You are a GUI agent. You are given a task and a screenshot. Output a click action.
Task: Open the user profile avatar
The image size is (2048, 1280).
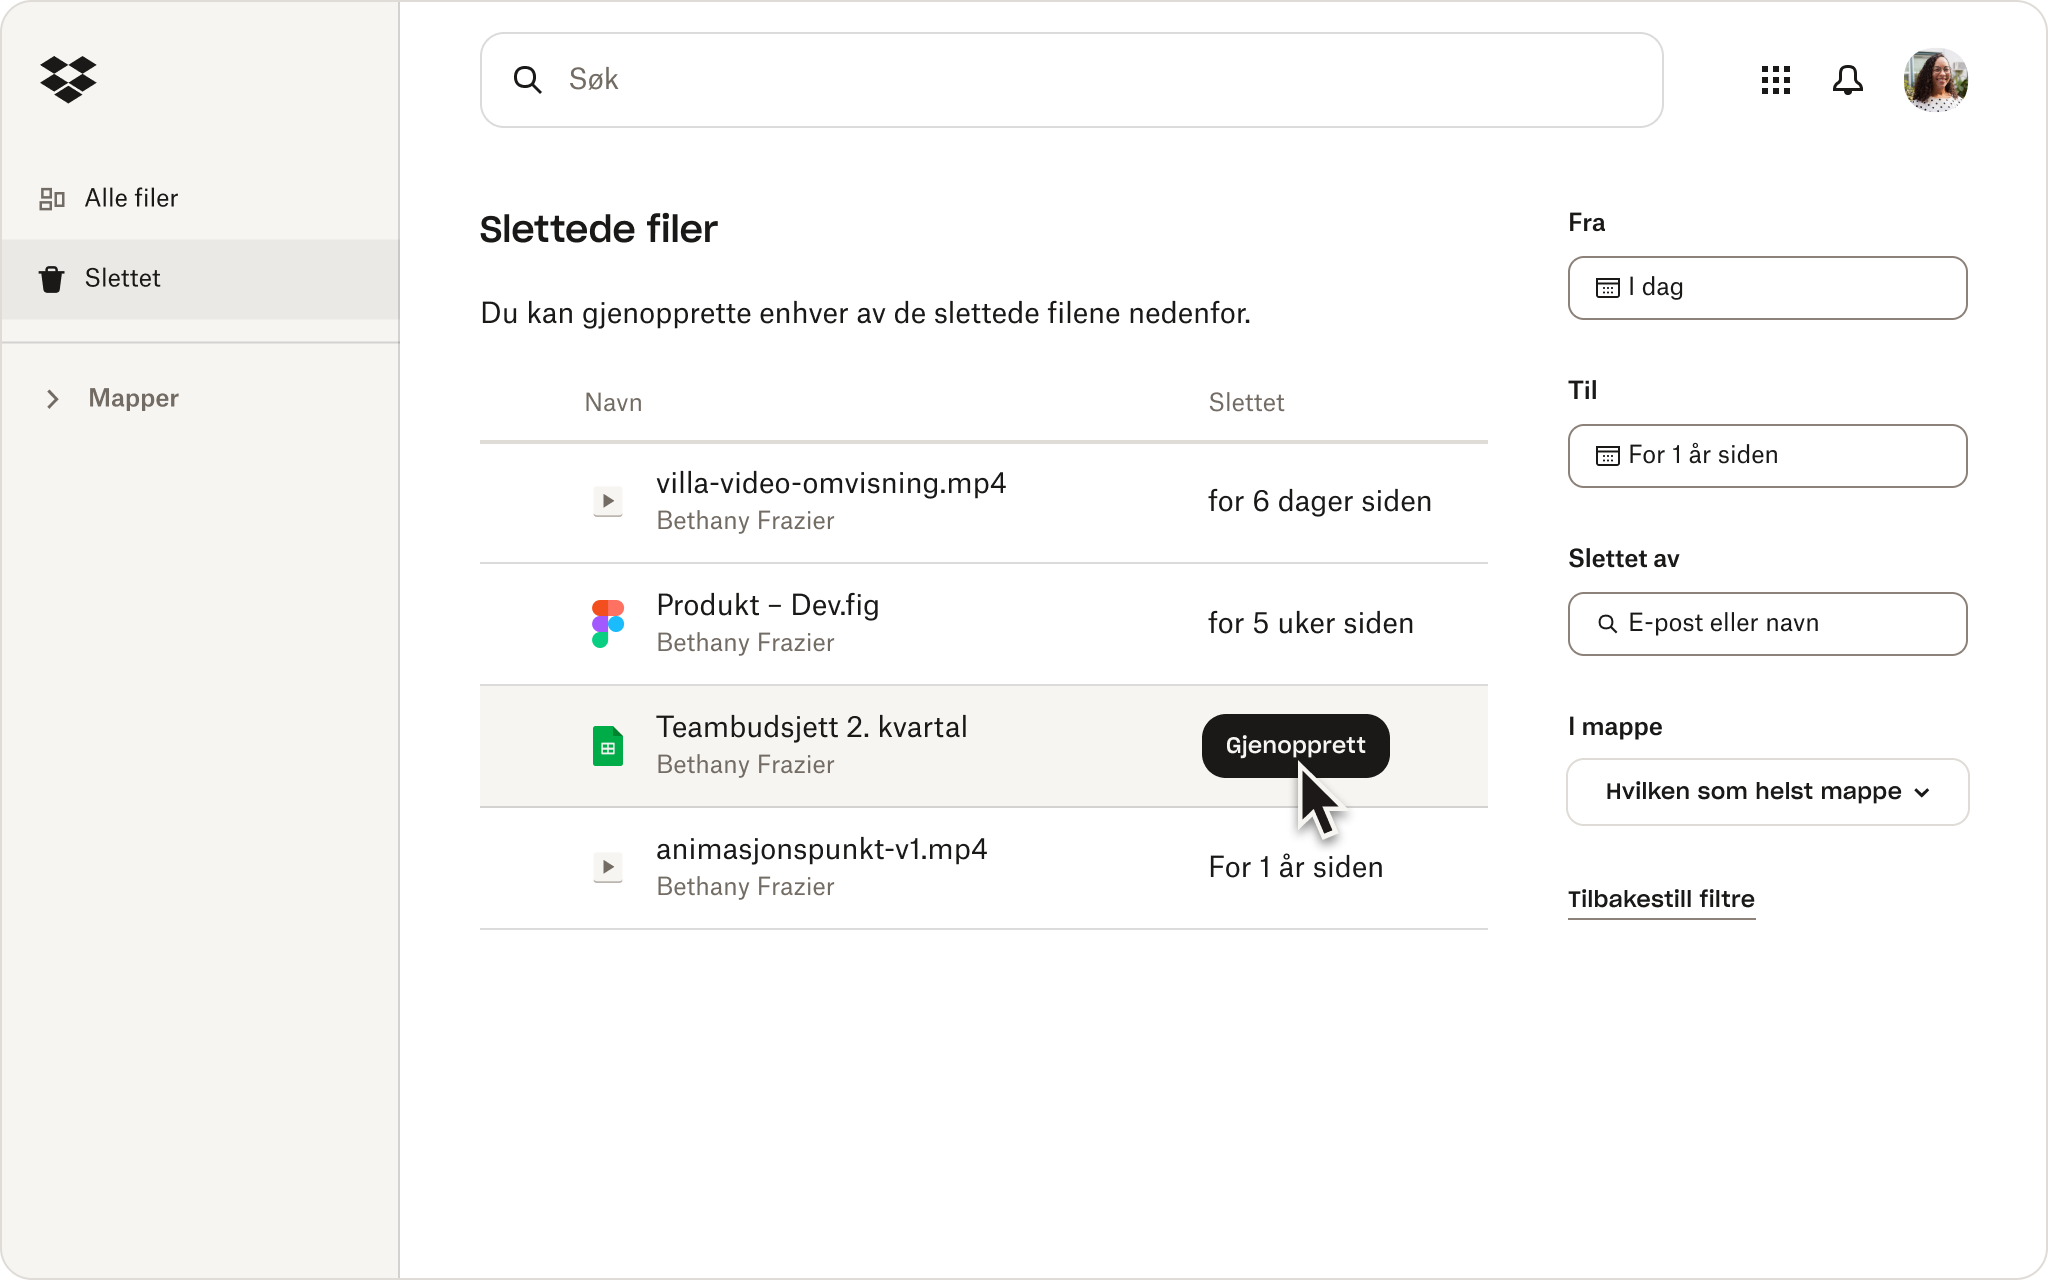[1936, 80]
